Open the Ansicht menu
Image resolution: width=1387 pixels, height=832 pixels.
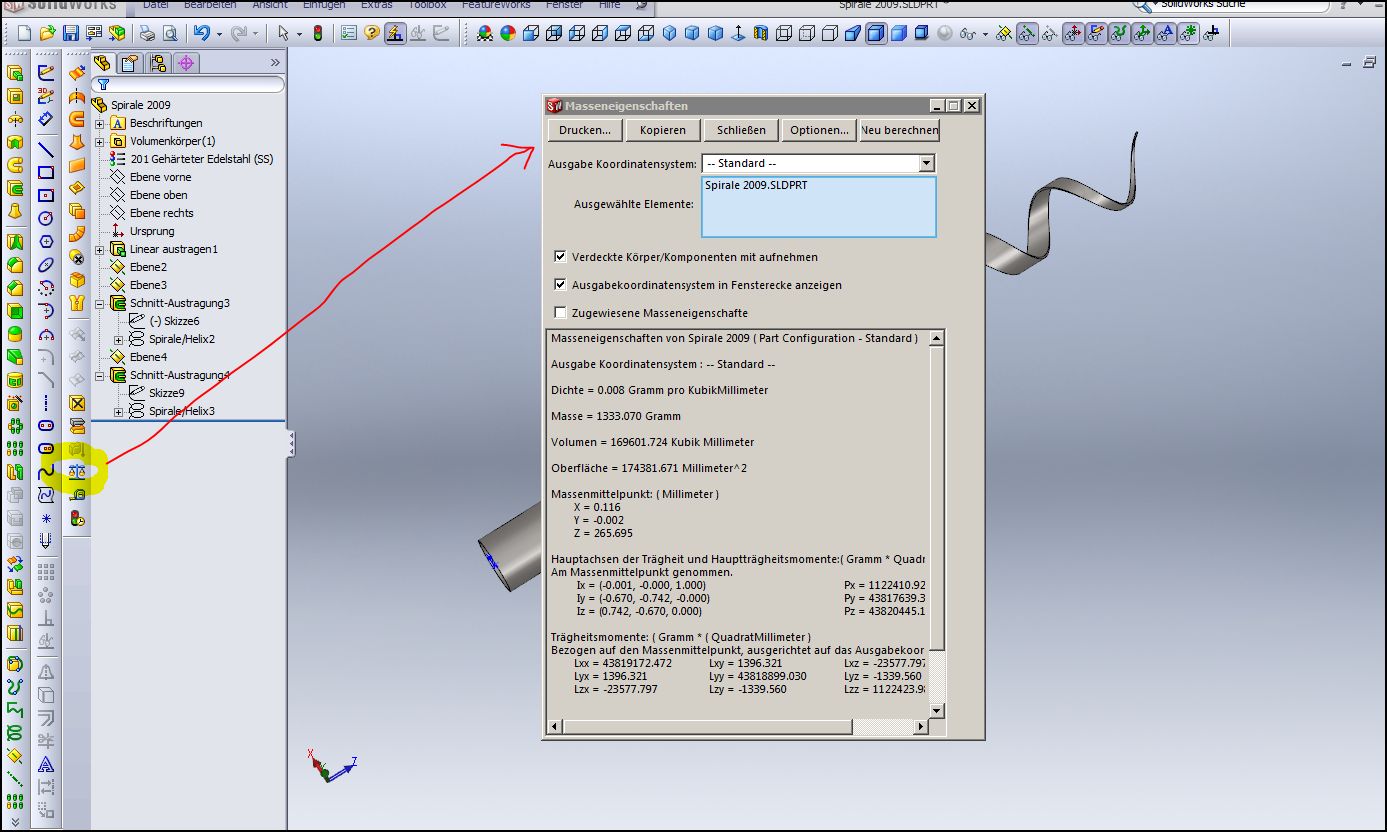[270, 5]
